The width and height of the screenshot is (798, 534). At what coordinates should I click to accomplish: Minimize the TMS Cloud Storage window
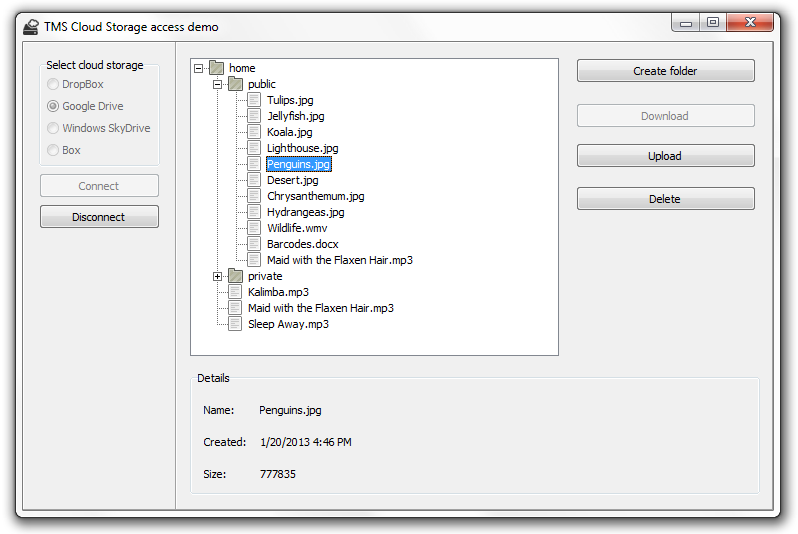click(x=686, y=22)
